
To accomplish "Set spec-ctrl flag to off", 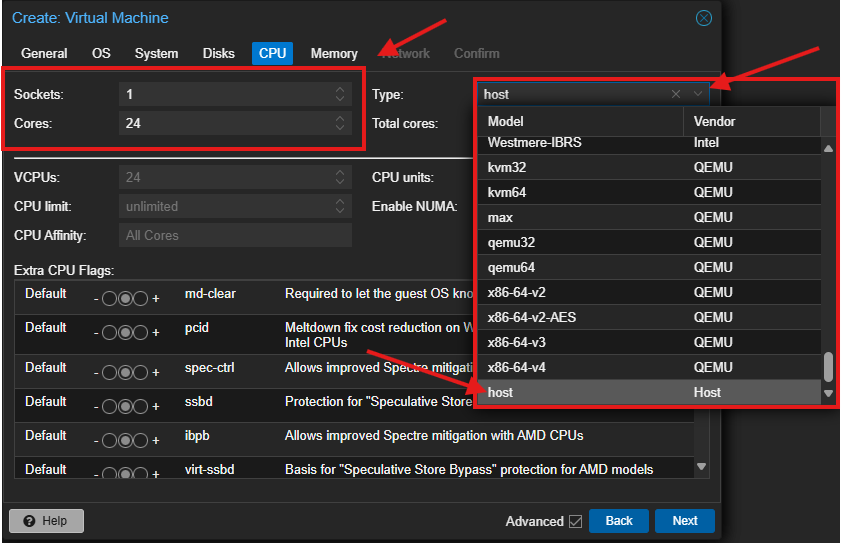I will tap(109, 372).
